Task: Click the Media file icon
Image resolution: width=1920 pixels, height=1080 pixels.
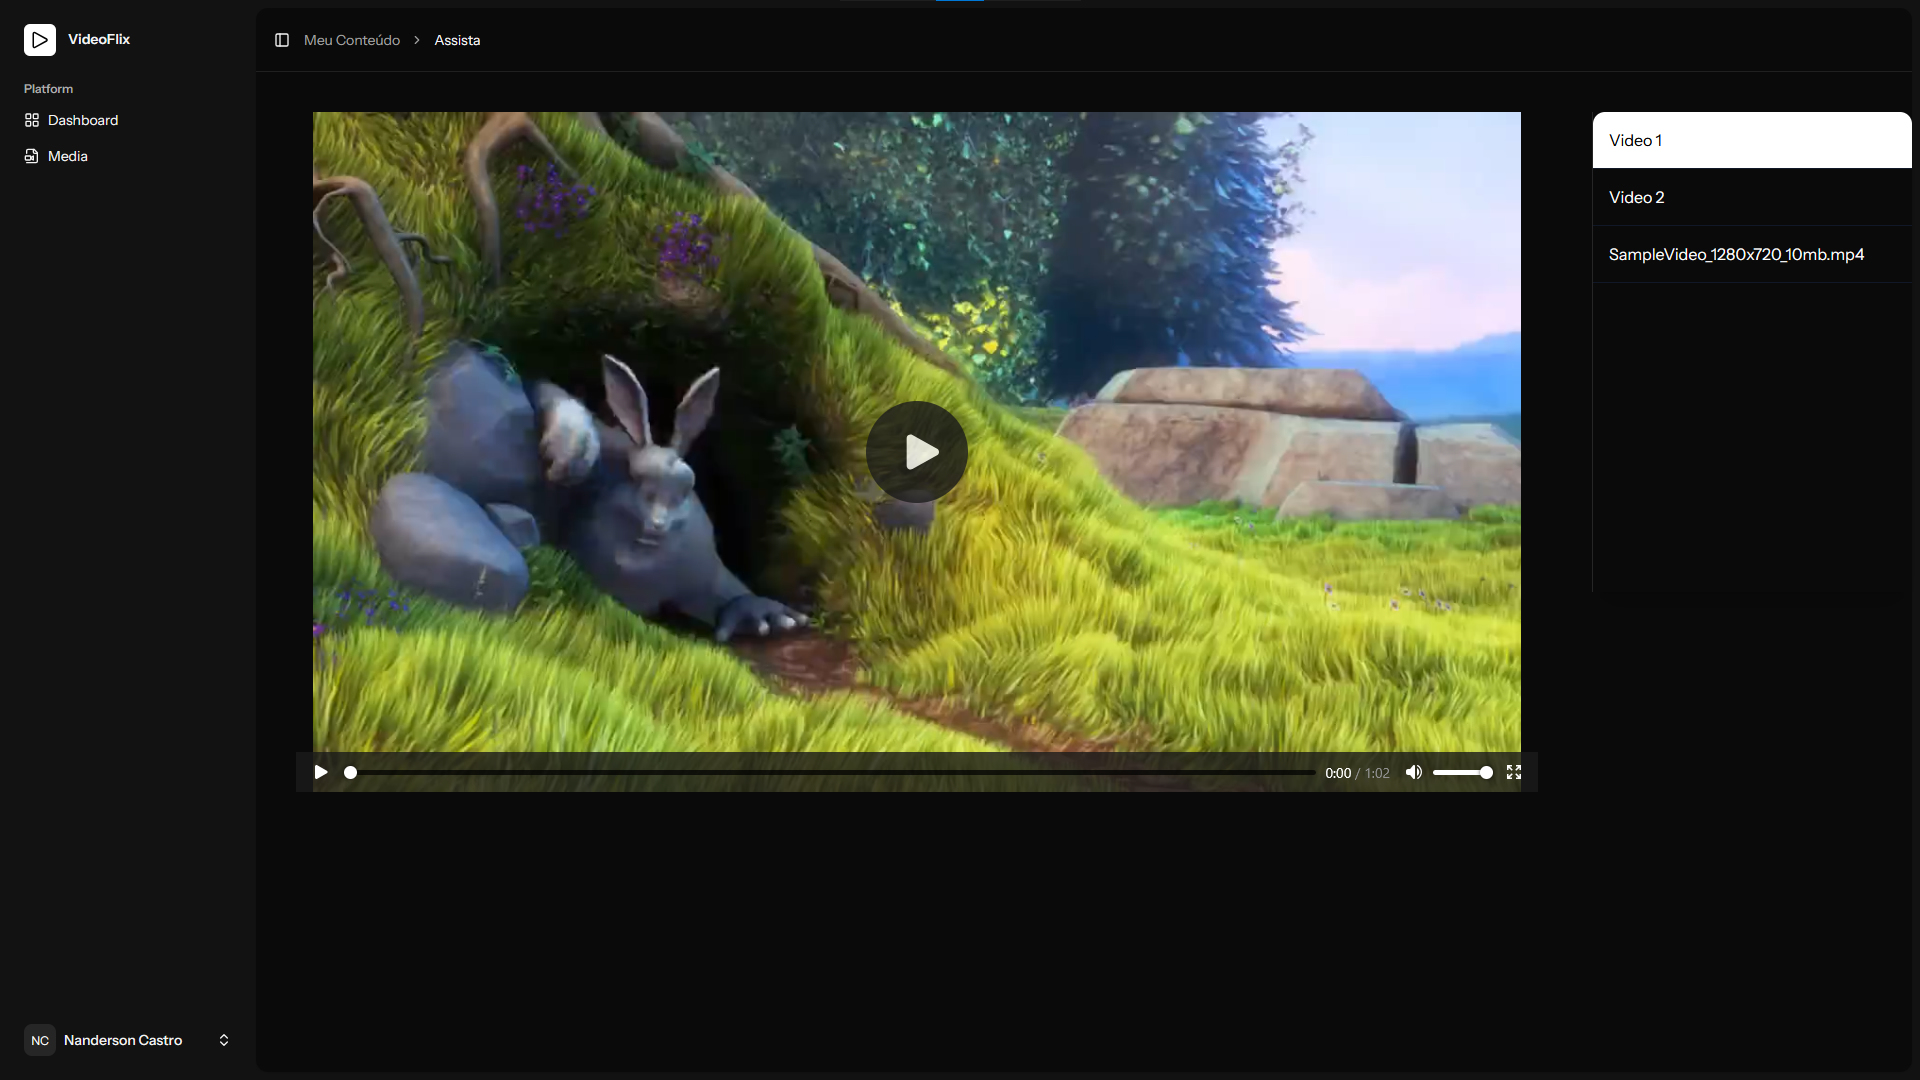Action: click(x=32, y=156)
